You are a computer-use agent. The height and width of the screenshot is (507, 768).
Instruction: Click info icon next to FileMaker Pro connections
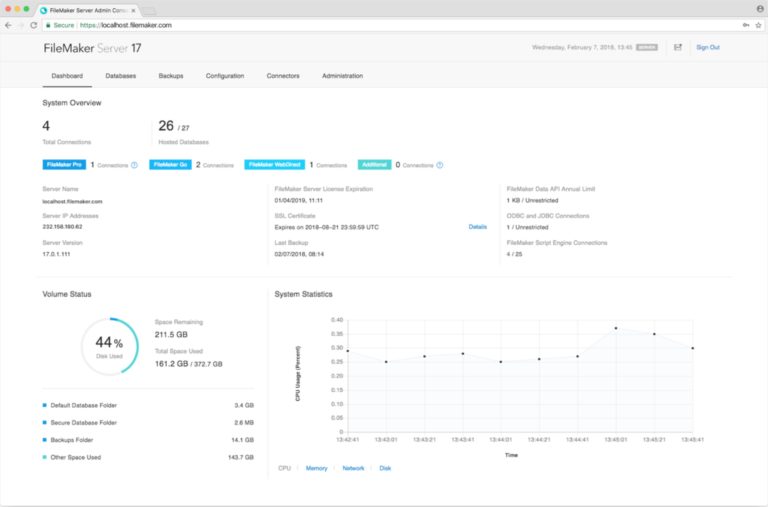click(134, 165)
